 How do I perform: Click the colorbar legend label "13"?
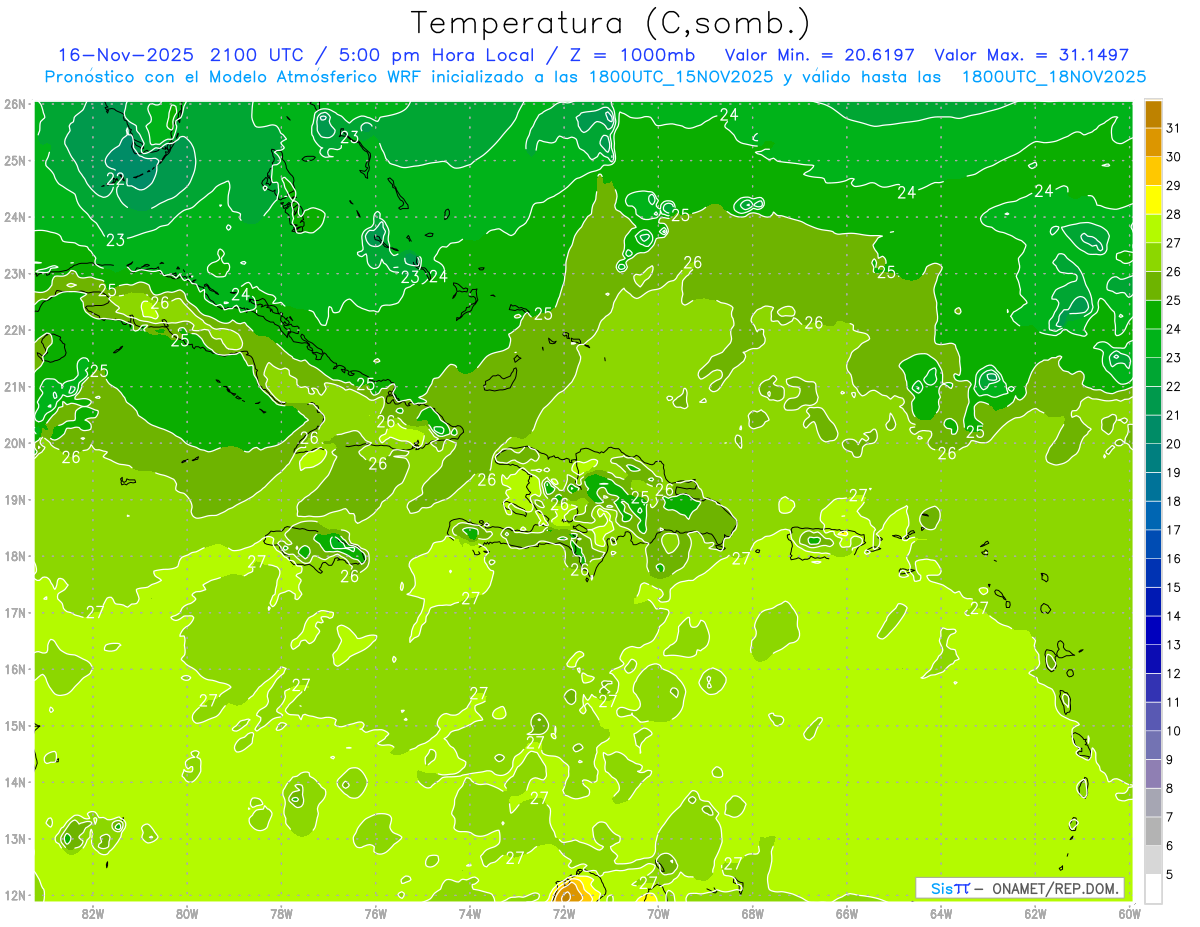[1174, 645]
